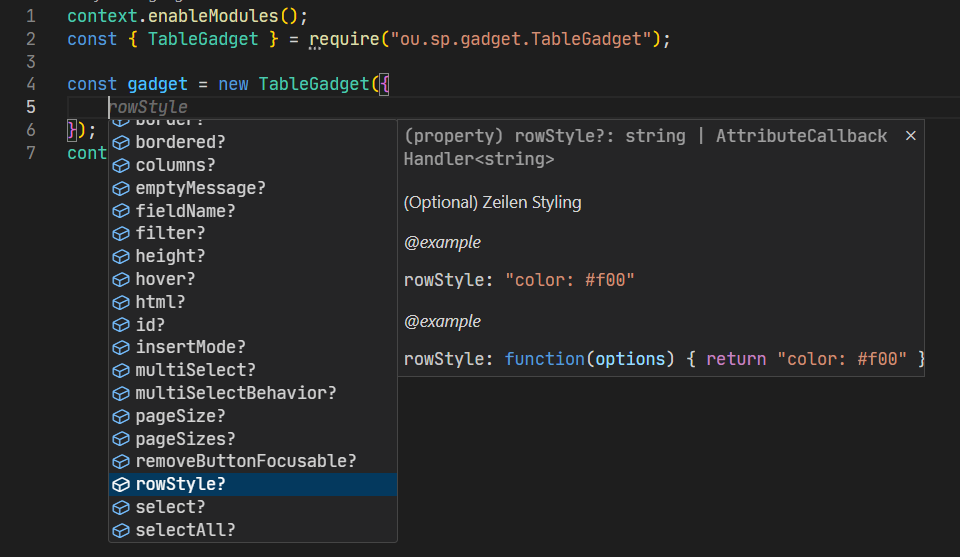Click the html? text in the list
Image resolution: width=960 pixels, height=557 pixels.
click(160, 302)
